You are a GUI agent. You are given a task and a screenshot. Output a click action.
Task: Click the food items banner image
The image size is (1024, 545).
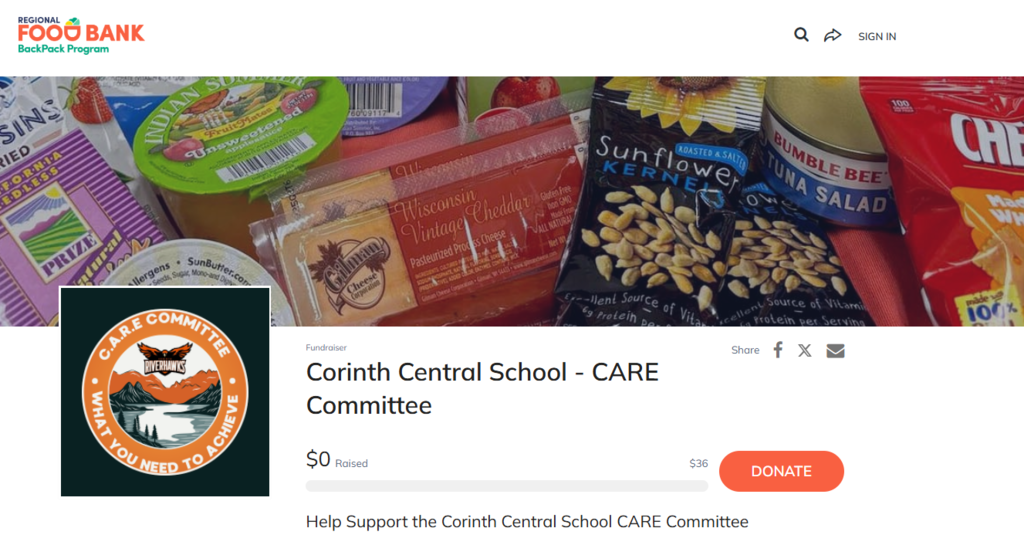[x=512, y=201]
